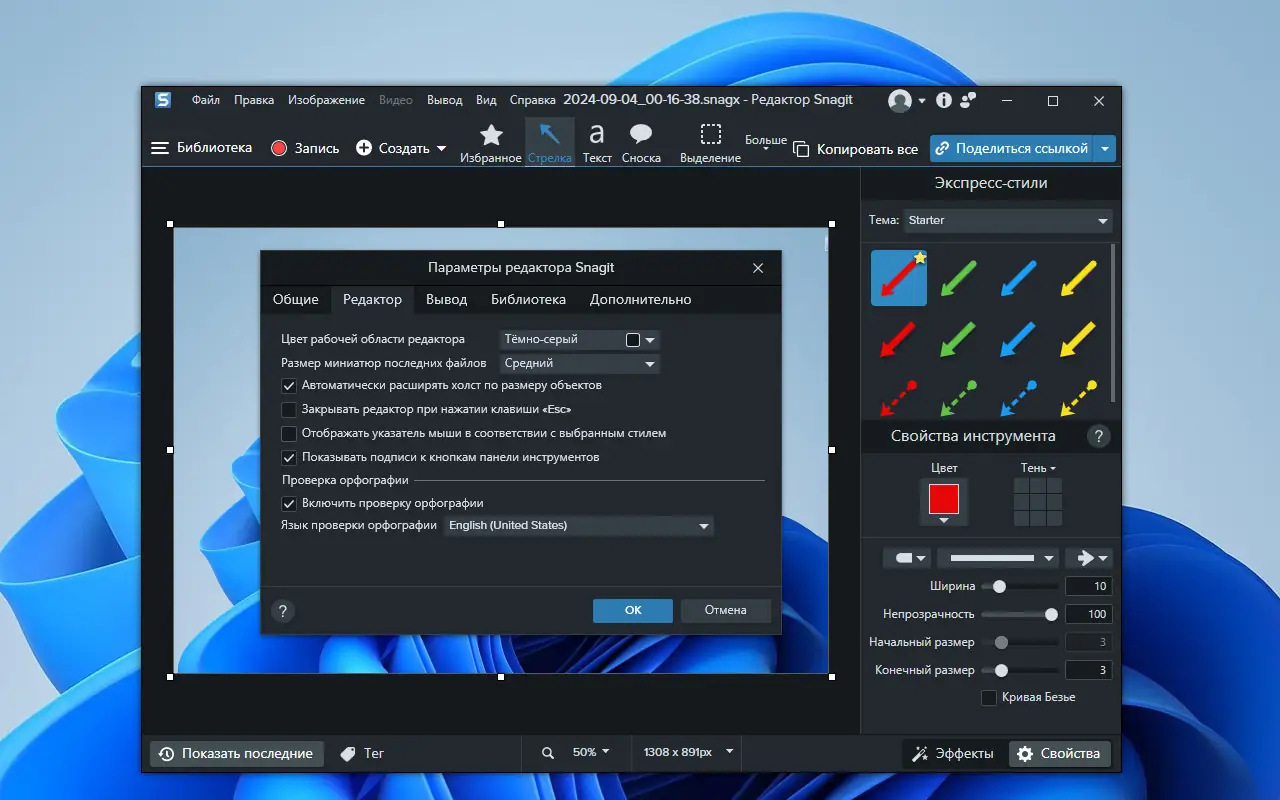Open the Цвет рабочей области редактора dropdown

(580, 340)
